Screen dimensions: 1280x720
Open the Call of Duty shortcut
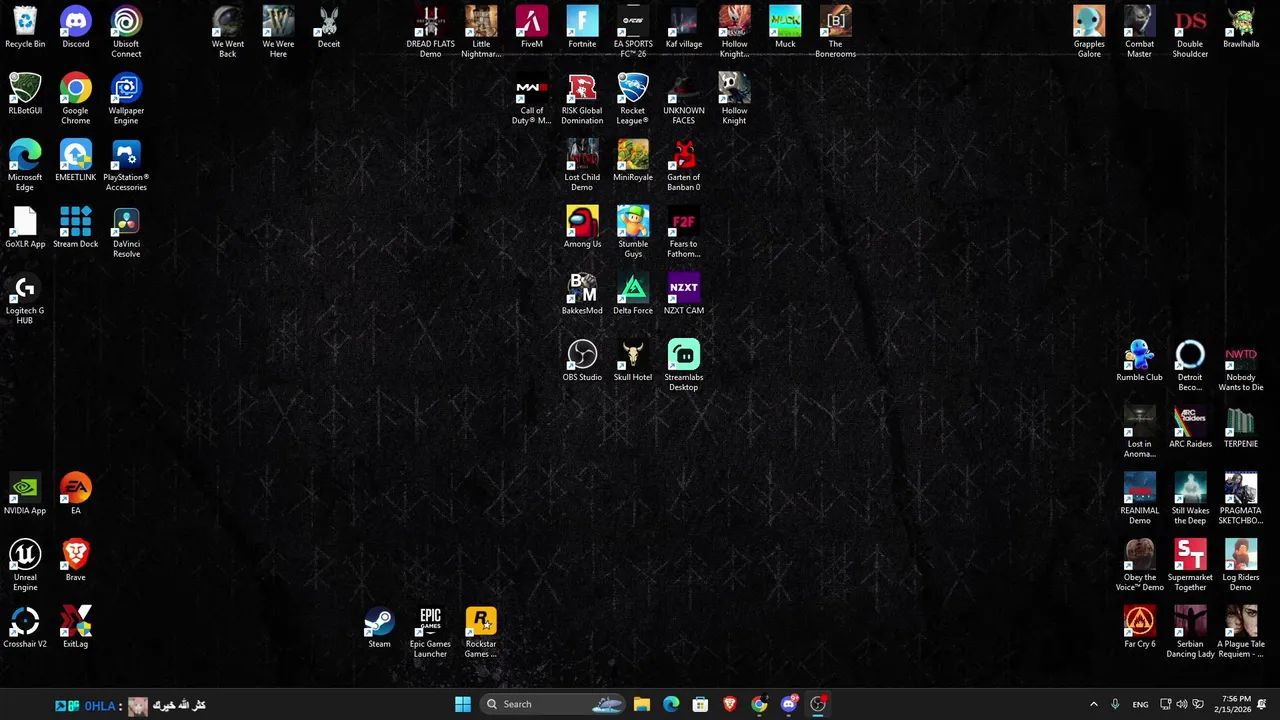click(532, 99)
